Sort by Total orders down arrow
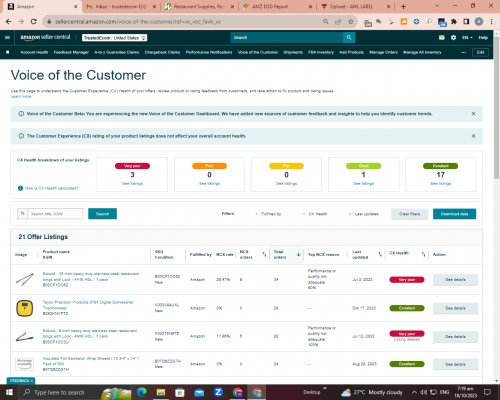This screenshot has width=500, height=400. (x=299, y=255)
